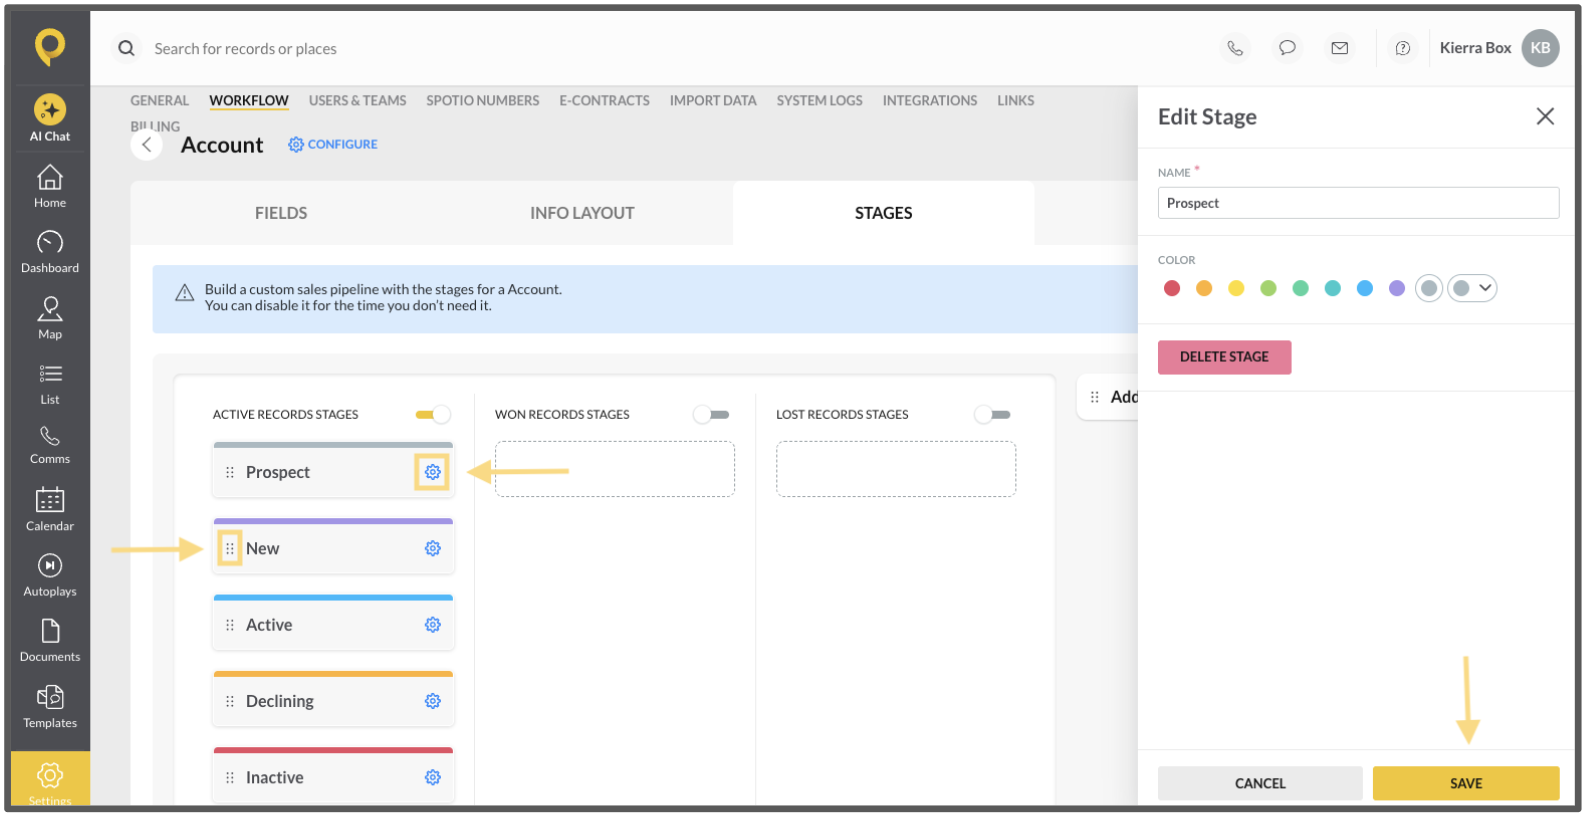Expand the custom color dropdown

[x=1472, y=289]
